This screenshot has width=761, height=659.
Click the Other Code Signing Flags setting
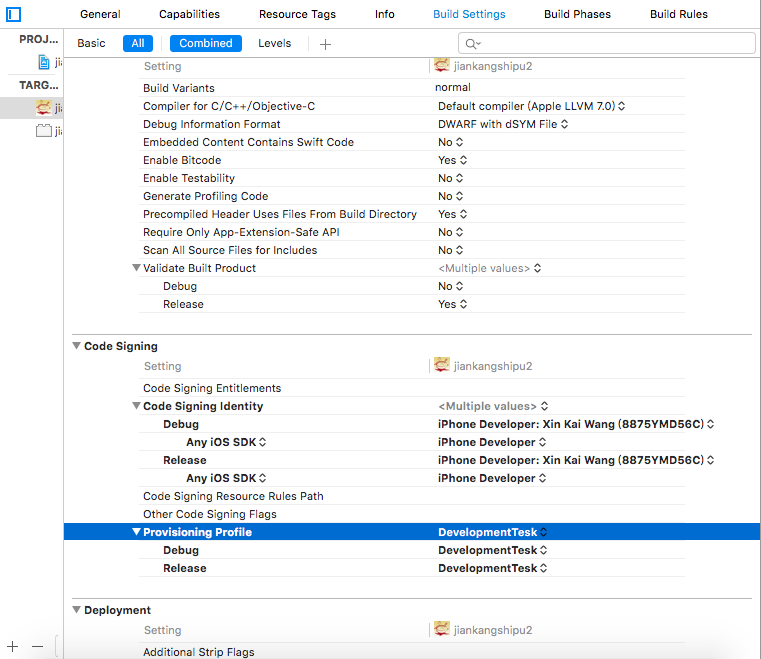click(x=209, y=514)
